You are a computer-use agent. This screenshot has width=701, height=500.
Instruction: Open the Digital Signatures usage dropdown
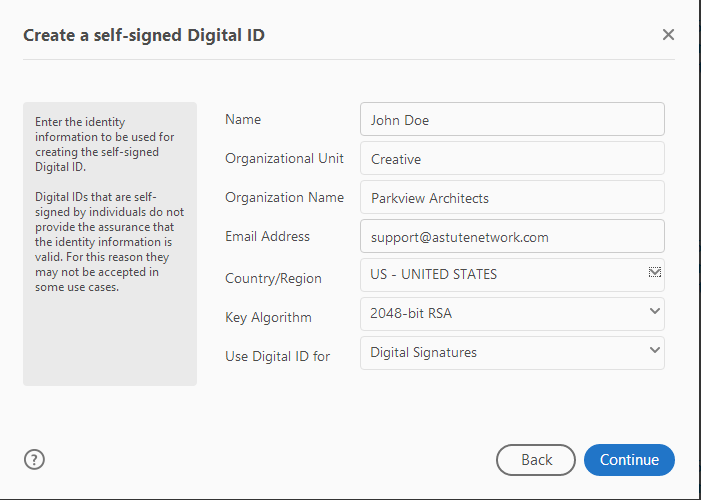tap(512, 352)
